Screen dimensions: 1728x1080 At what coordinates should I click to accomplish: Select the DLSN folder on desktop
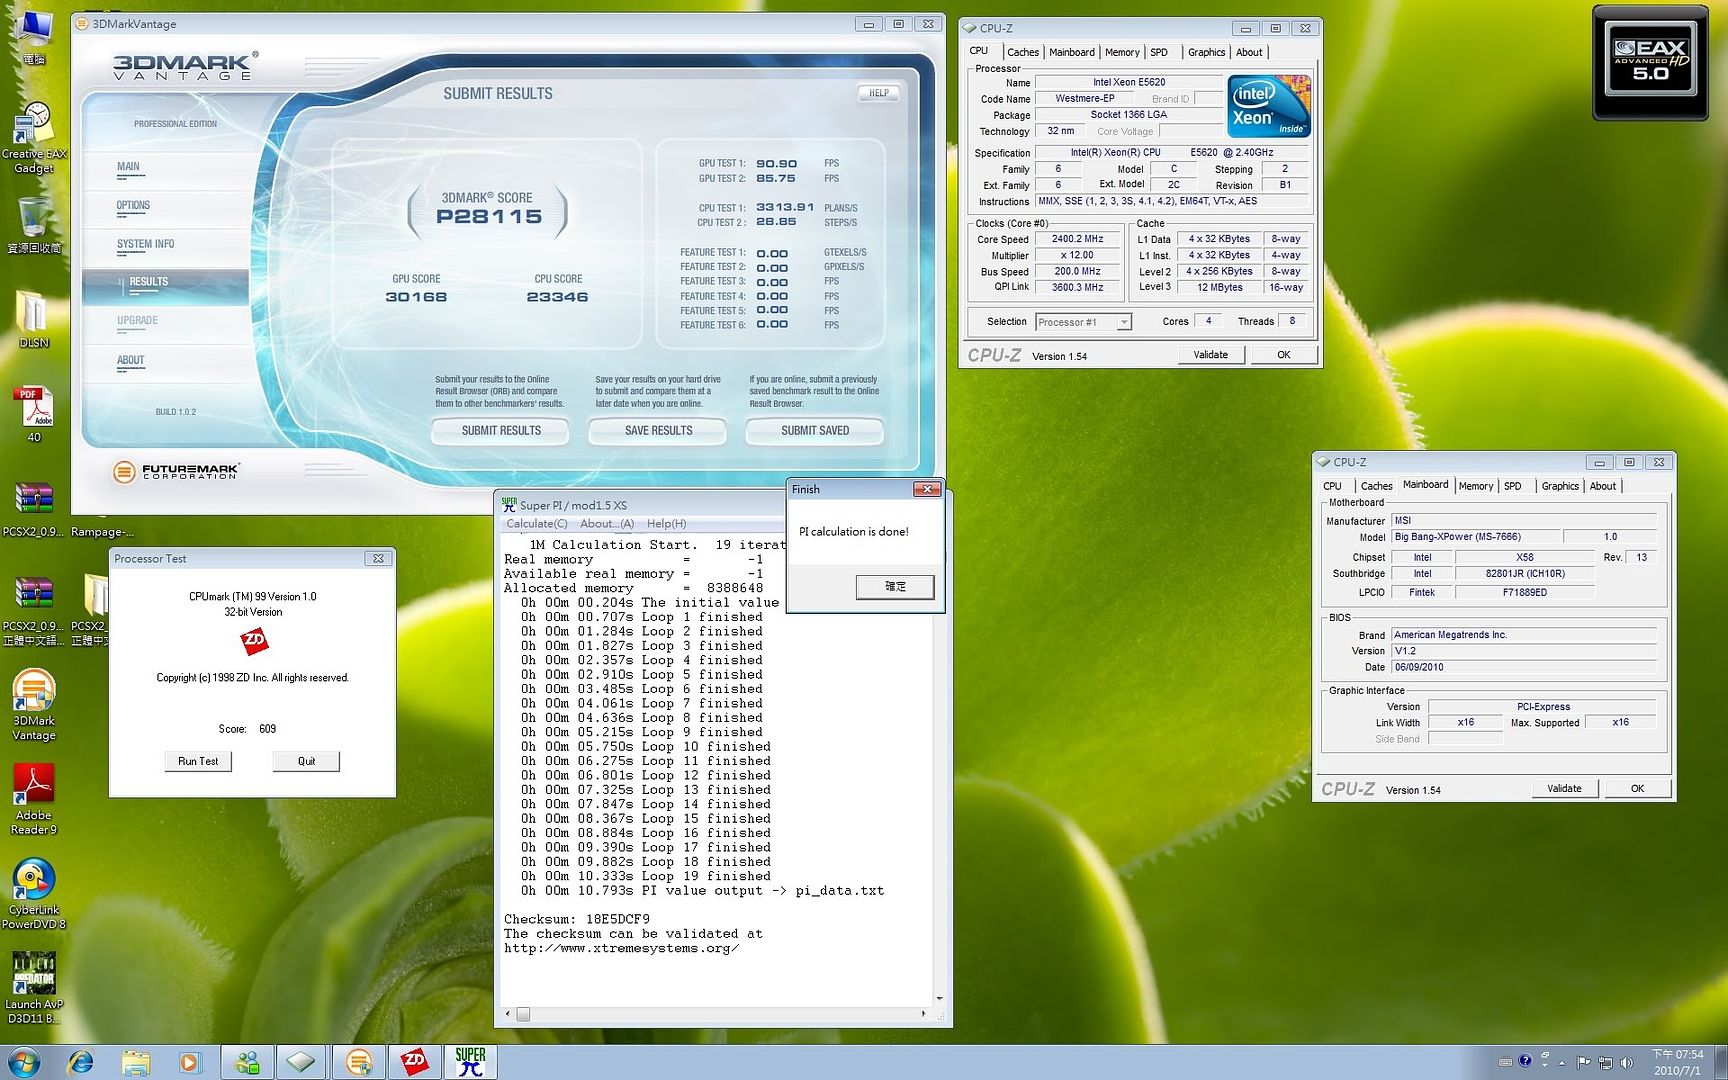coord(34,320)
